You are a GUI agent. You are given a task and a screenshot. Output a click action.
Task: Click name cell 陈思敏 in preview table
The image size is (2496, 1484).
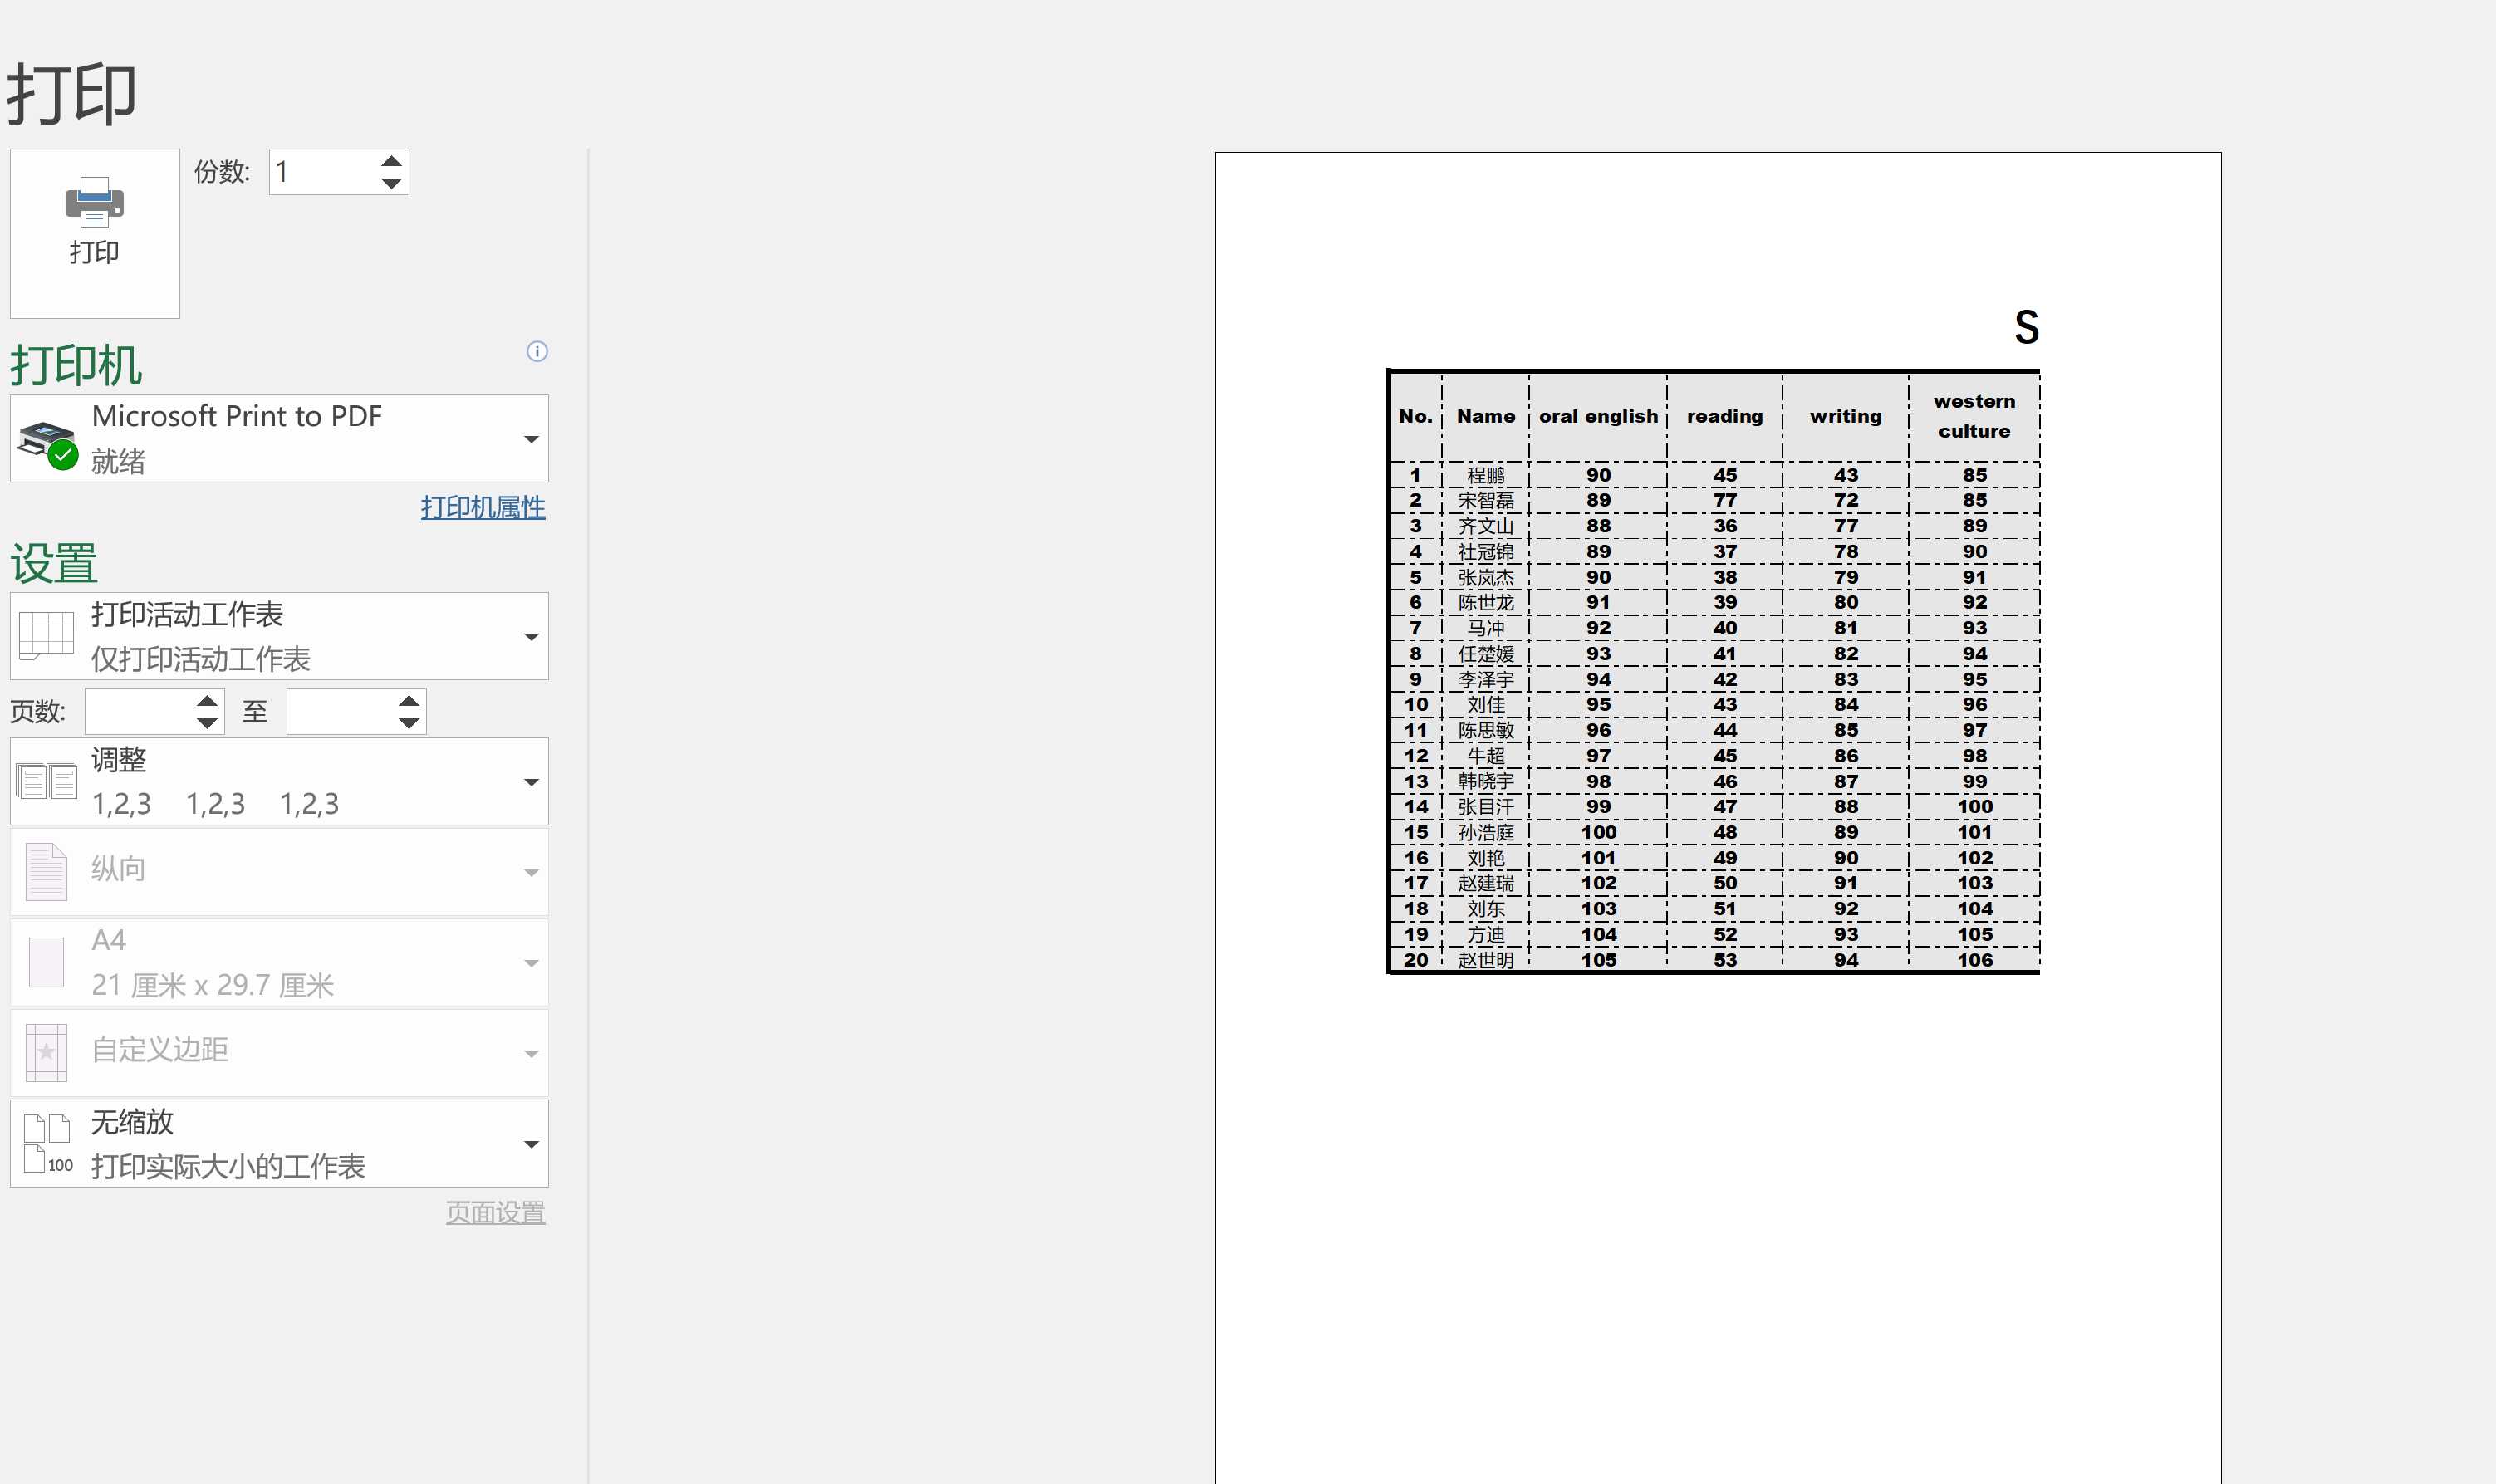1485,730
